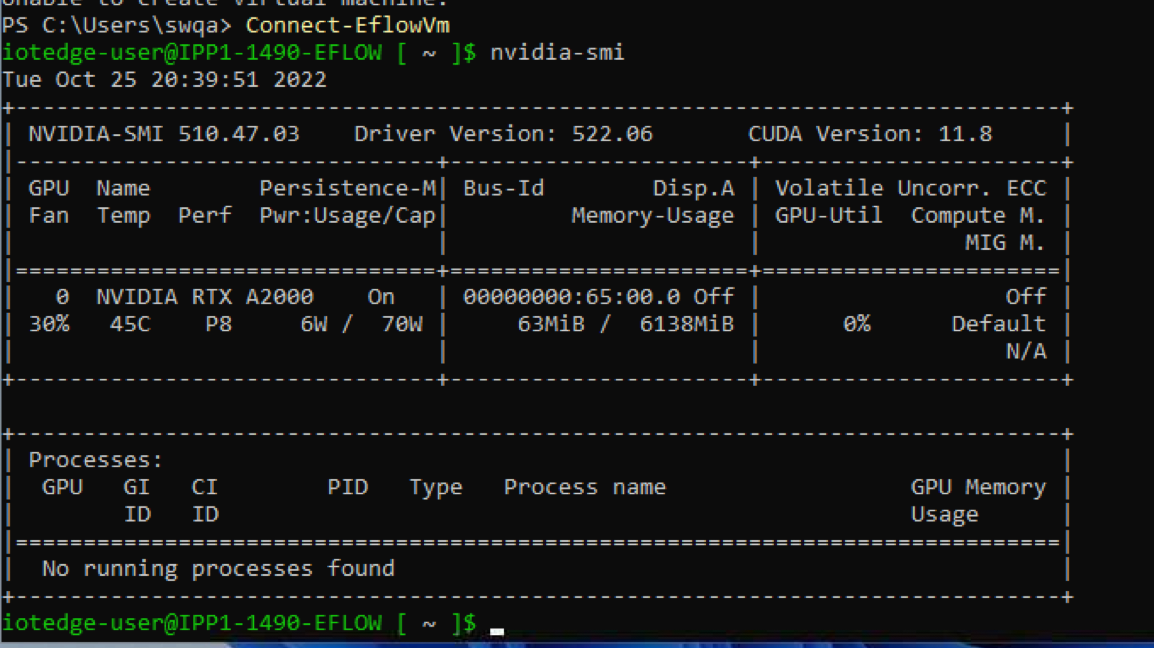1154x648 pixels.
Task: Click the NVIDIA-SMI 510.47.03 version text
Action: tap(164, 134)
